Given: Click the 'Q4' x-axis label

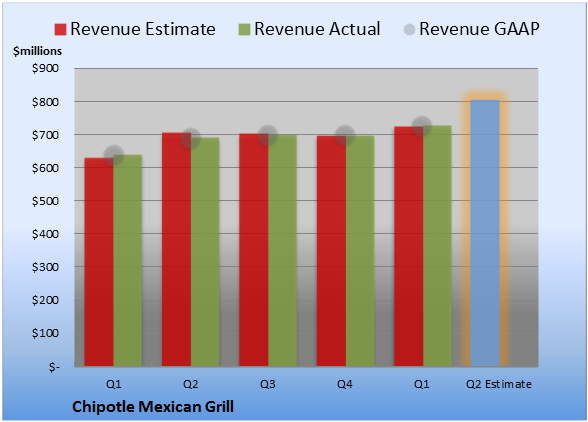Looking at the screenshot, I should tap(345, 384).
